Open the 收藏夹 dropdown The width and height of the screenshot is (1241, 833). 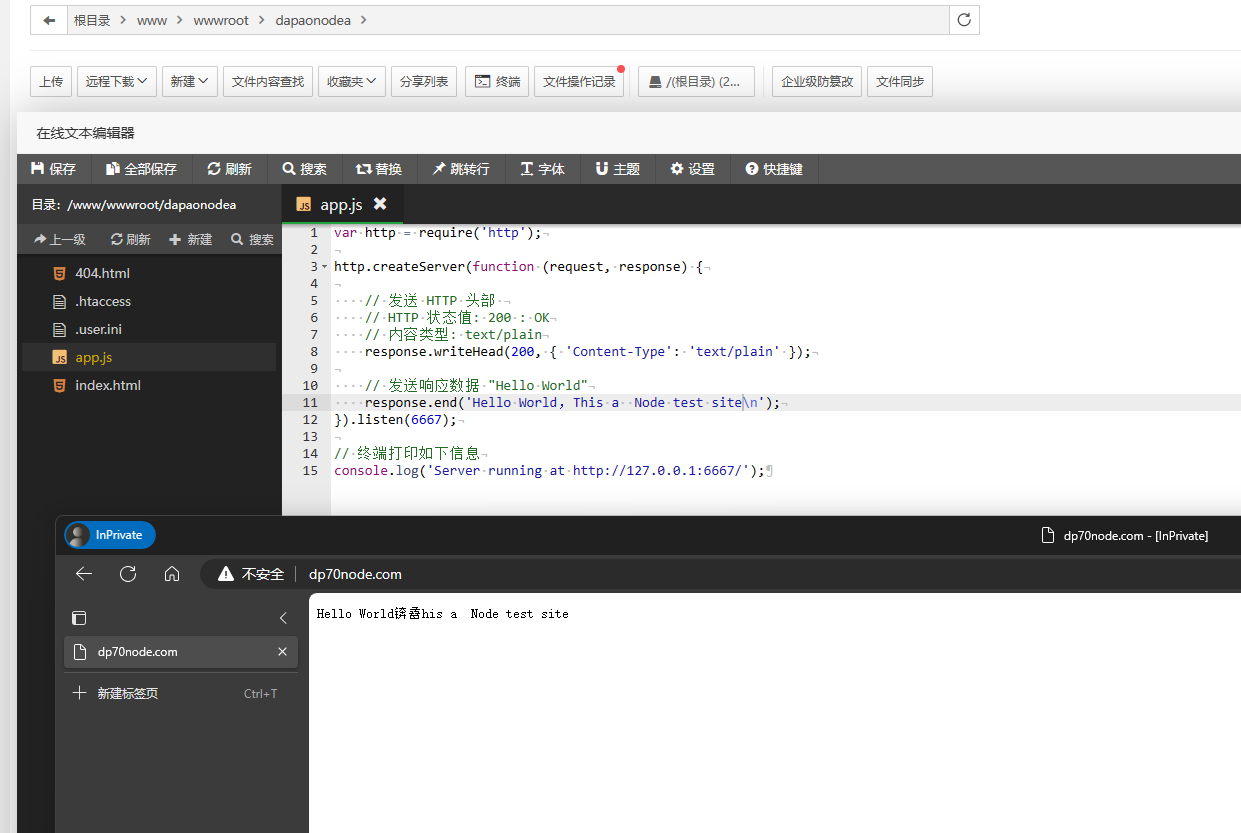(x=352, y=82)
